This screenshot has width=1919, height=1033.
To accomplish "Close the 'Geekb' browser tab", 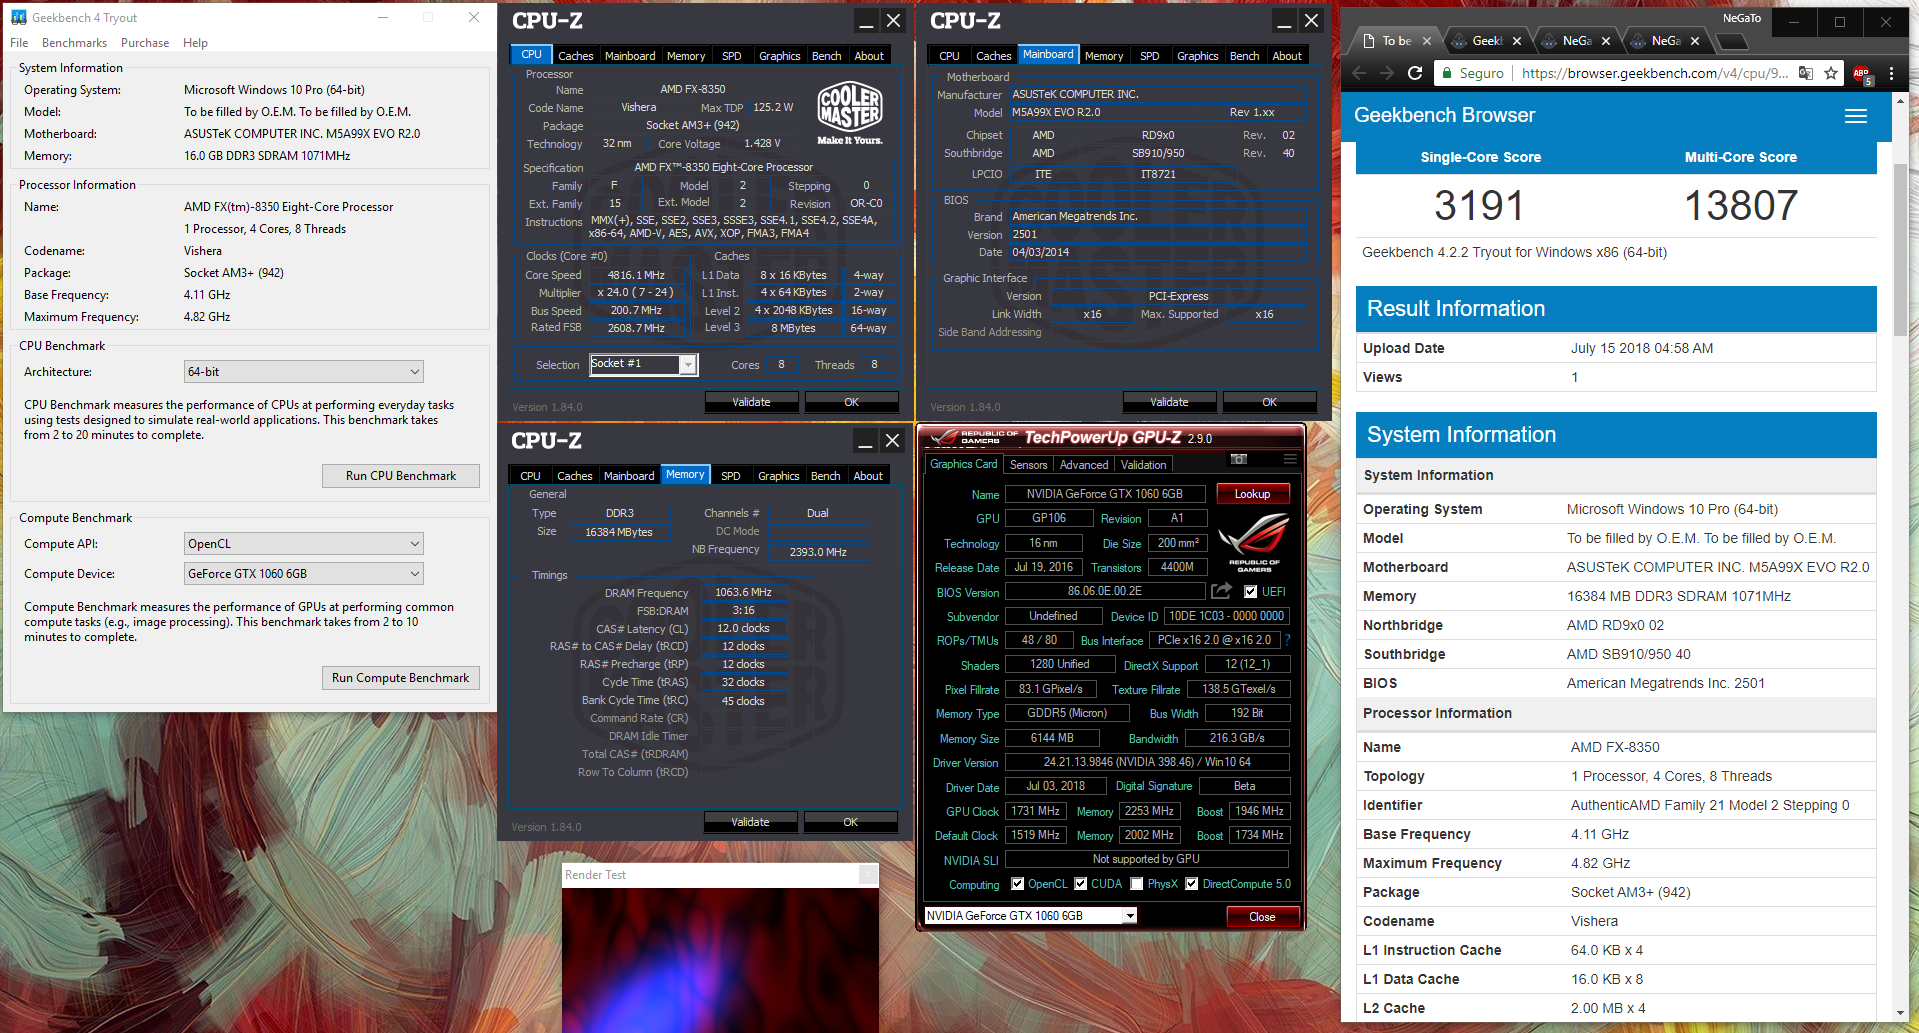I will (1517, 41).
